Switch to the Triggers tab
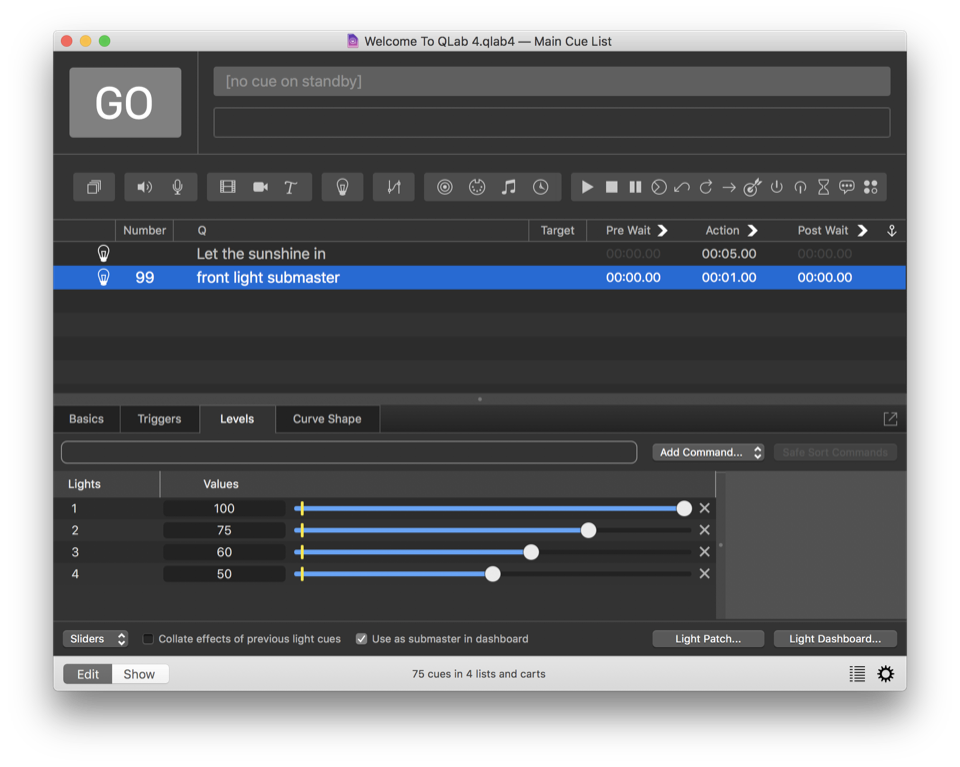Image resolution: width=960 pixels, height=767 pixels. point(159,419)
